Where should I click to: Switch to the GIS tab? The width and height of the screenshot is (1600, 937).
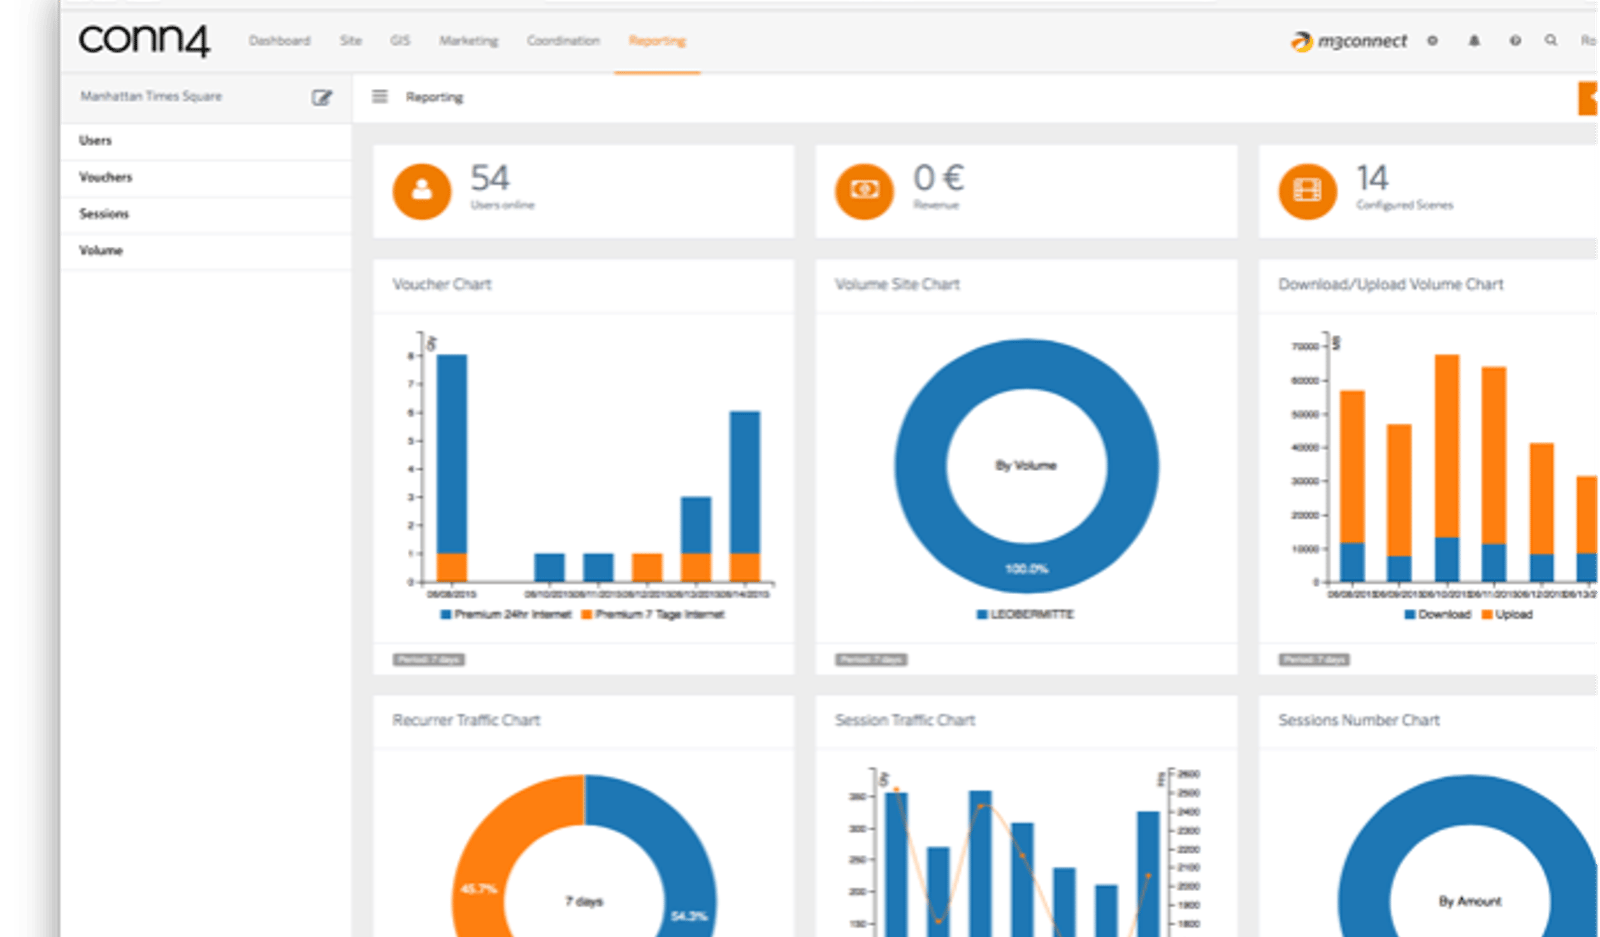click(400, 41)
